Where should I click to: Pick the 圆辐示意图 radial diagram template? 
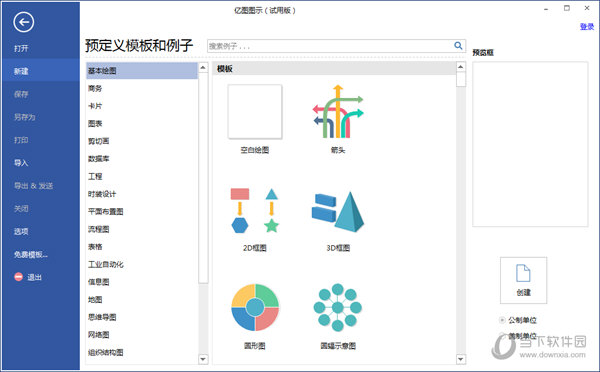pos(338,307)
